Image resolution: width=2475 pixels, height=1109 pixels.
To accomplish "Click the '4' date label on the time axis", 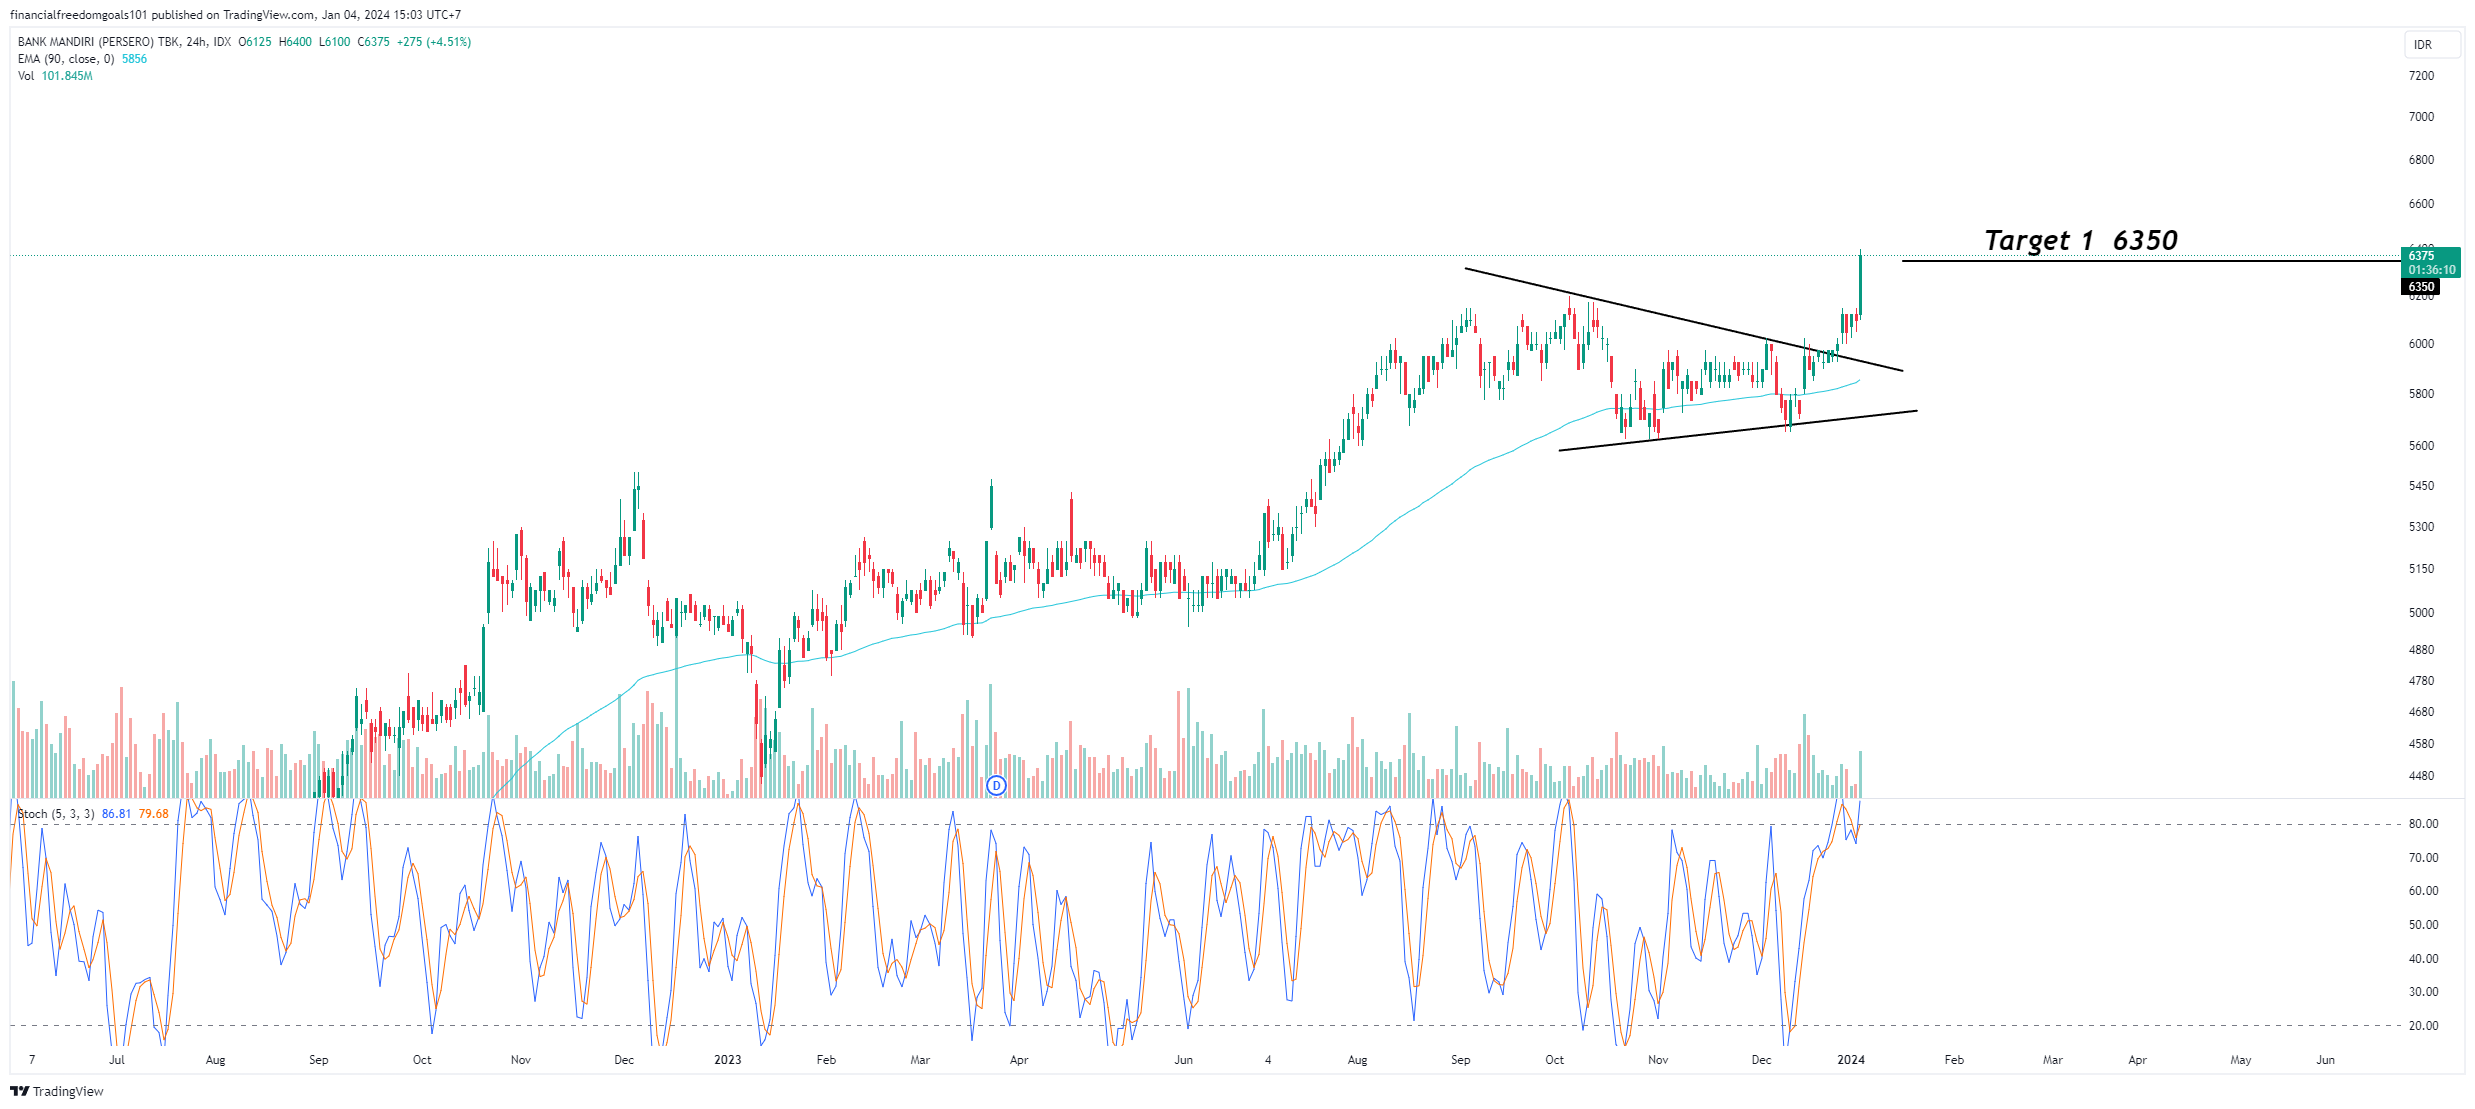I will [1268, 1060].
